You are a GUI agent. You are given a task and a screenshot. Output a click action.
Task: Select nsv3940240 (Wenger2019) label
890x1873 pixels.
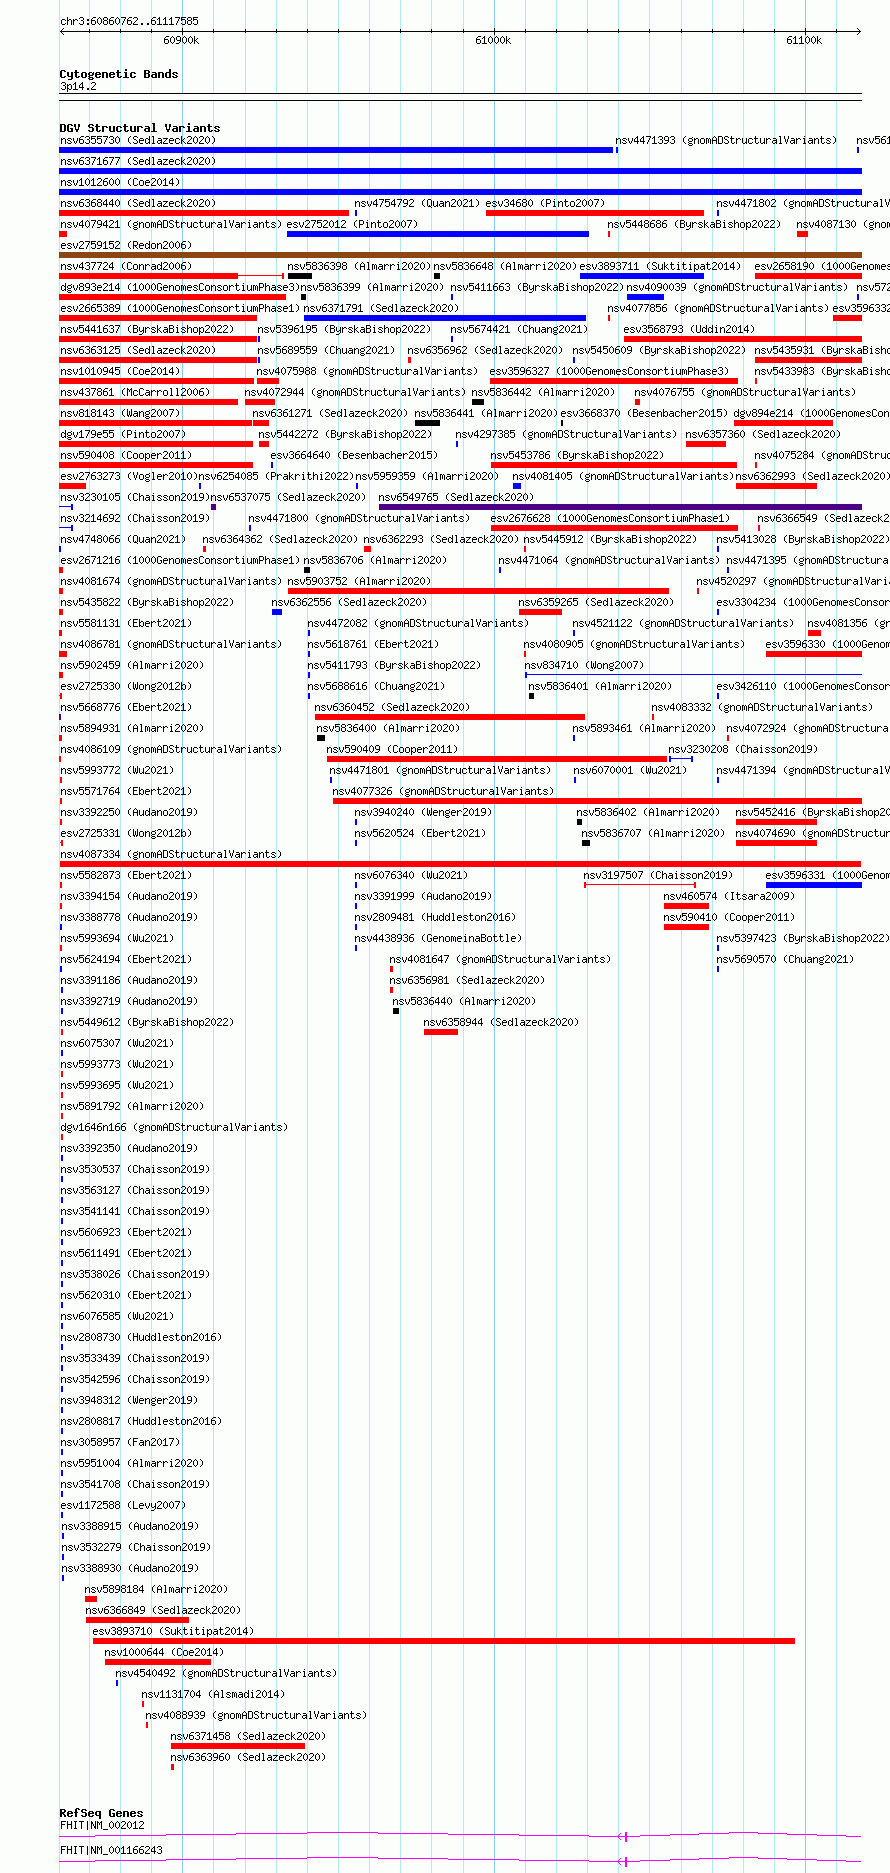[x=423, y=812]
